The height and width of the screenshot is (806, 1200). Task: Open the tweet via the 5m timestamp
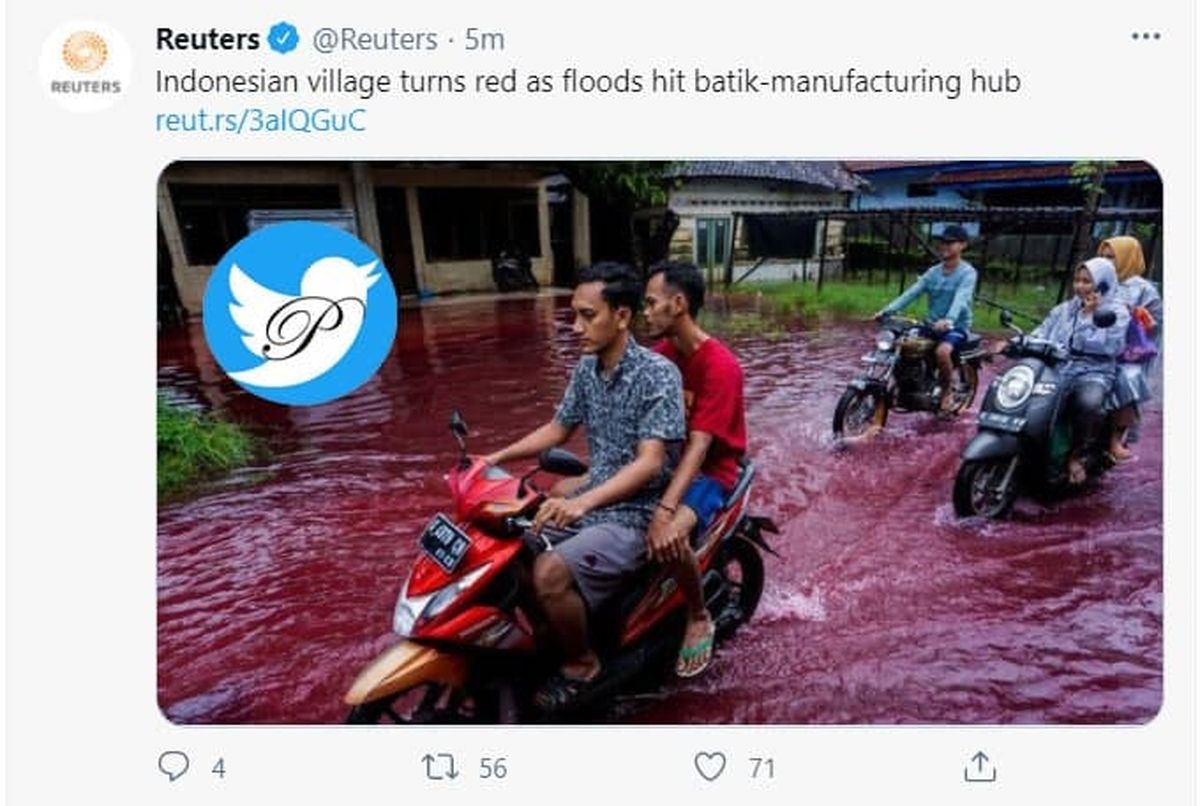[484, 40]
